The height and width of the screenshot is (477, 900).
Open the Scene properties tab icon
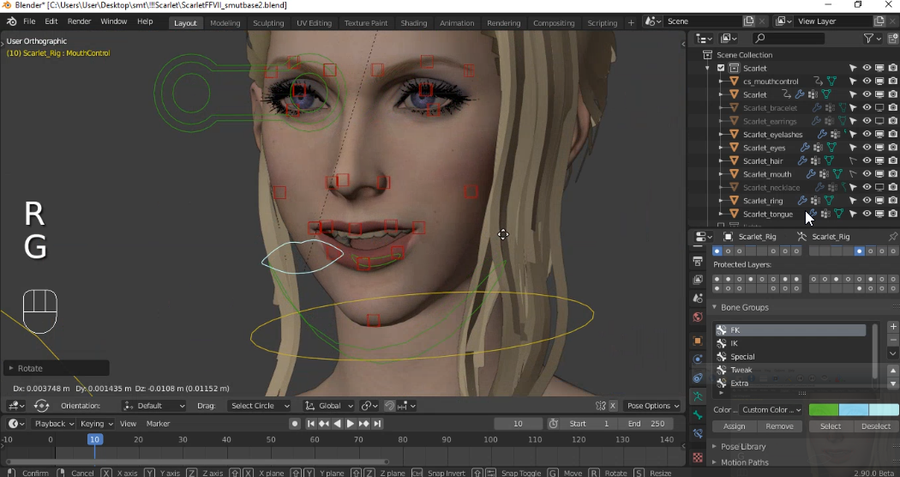click(x=698, y=298)
